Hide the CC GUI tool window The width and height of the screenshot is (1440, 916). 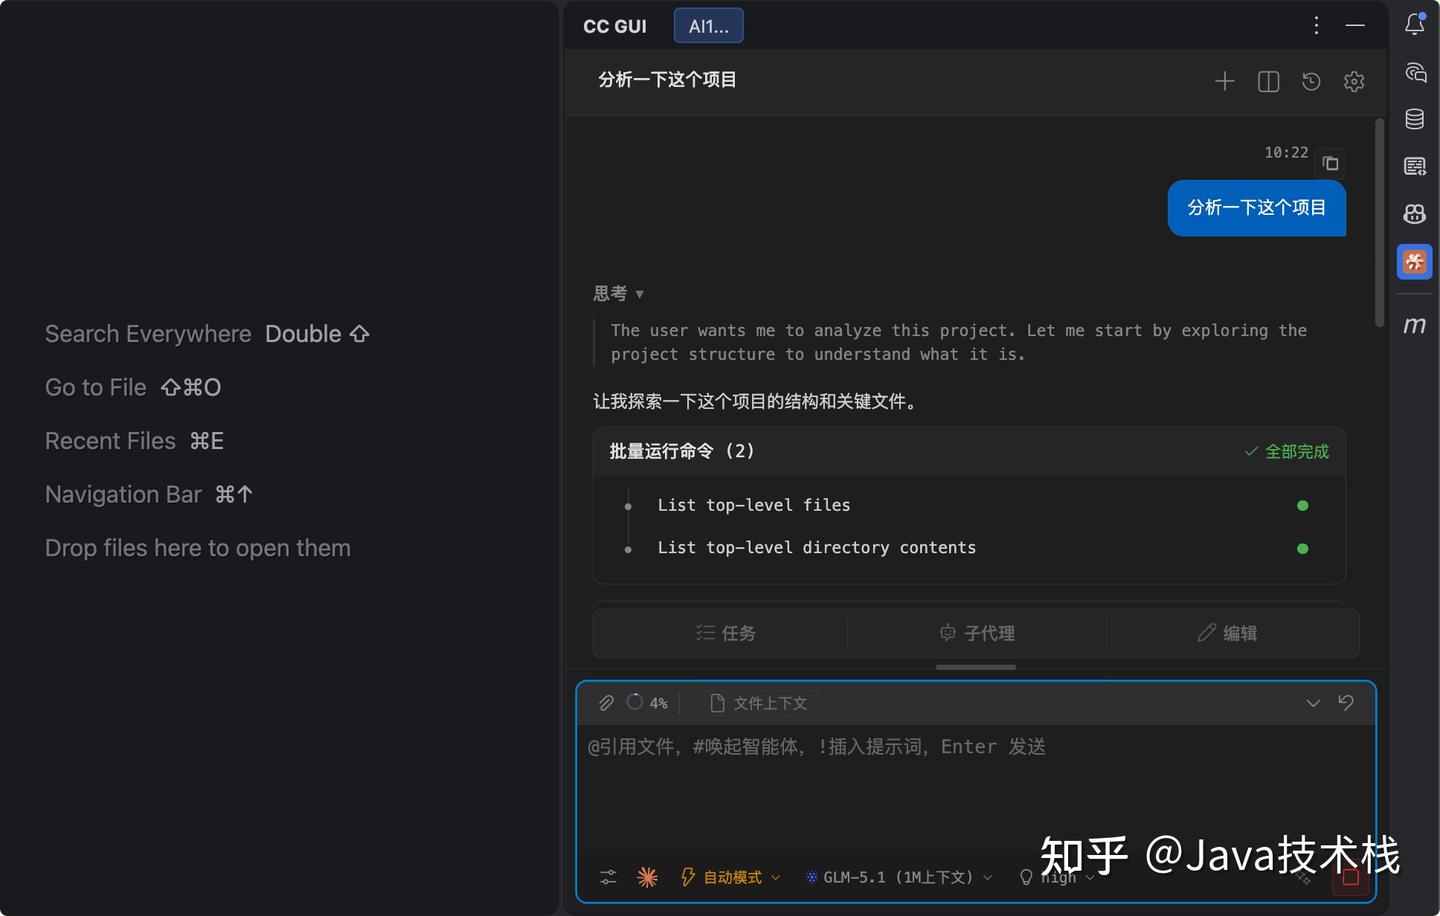[x=1355, y=26]
